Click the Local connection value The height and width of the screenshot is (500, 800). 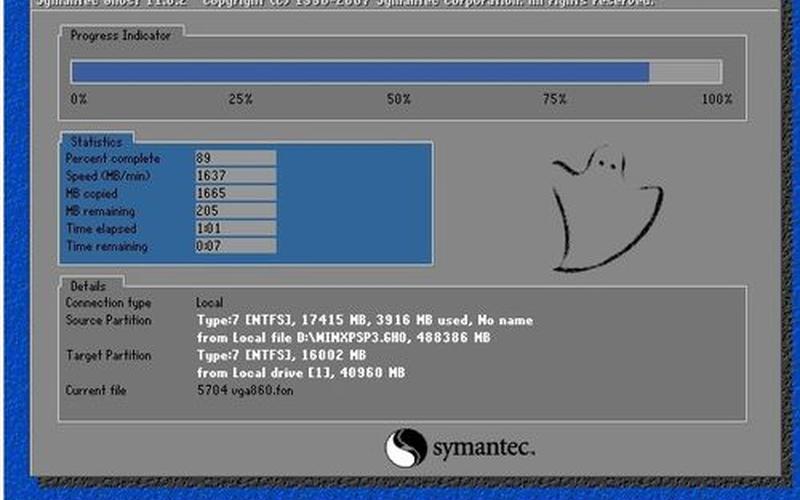click(x=210, y=303)
